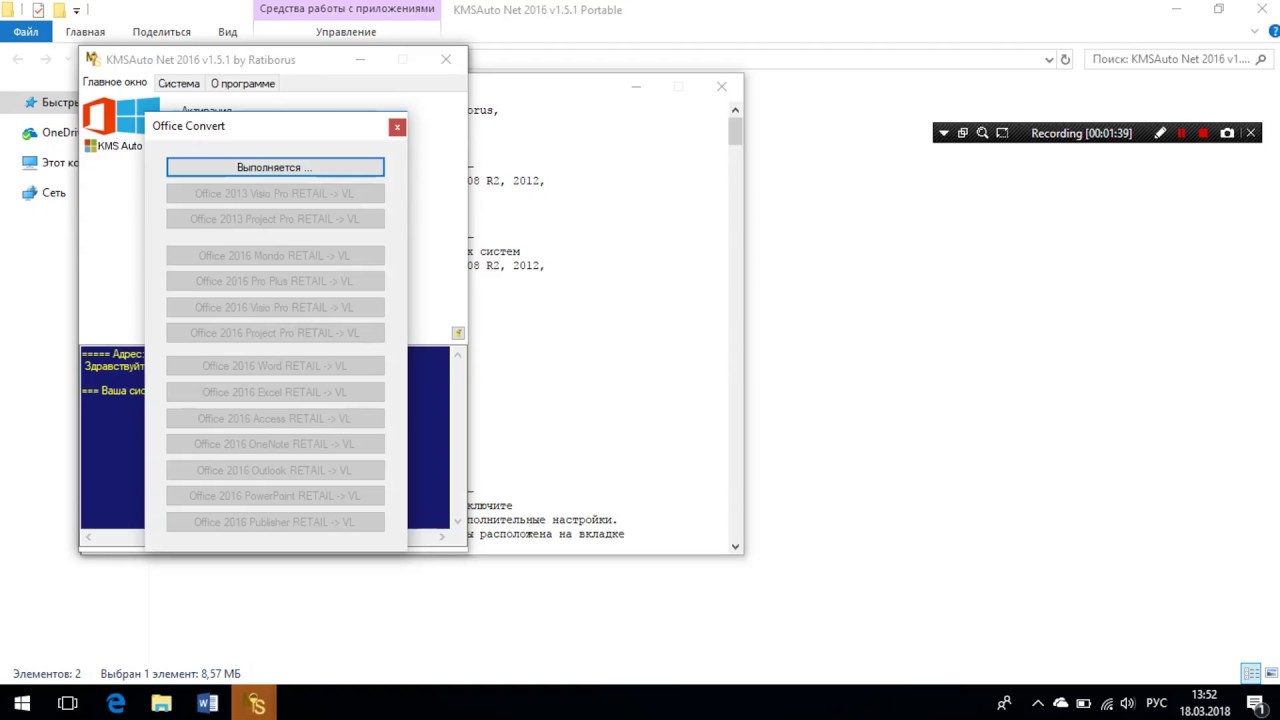
Task: Click the KMSAuto taskbar icon
Action: coord(254,704)
